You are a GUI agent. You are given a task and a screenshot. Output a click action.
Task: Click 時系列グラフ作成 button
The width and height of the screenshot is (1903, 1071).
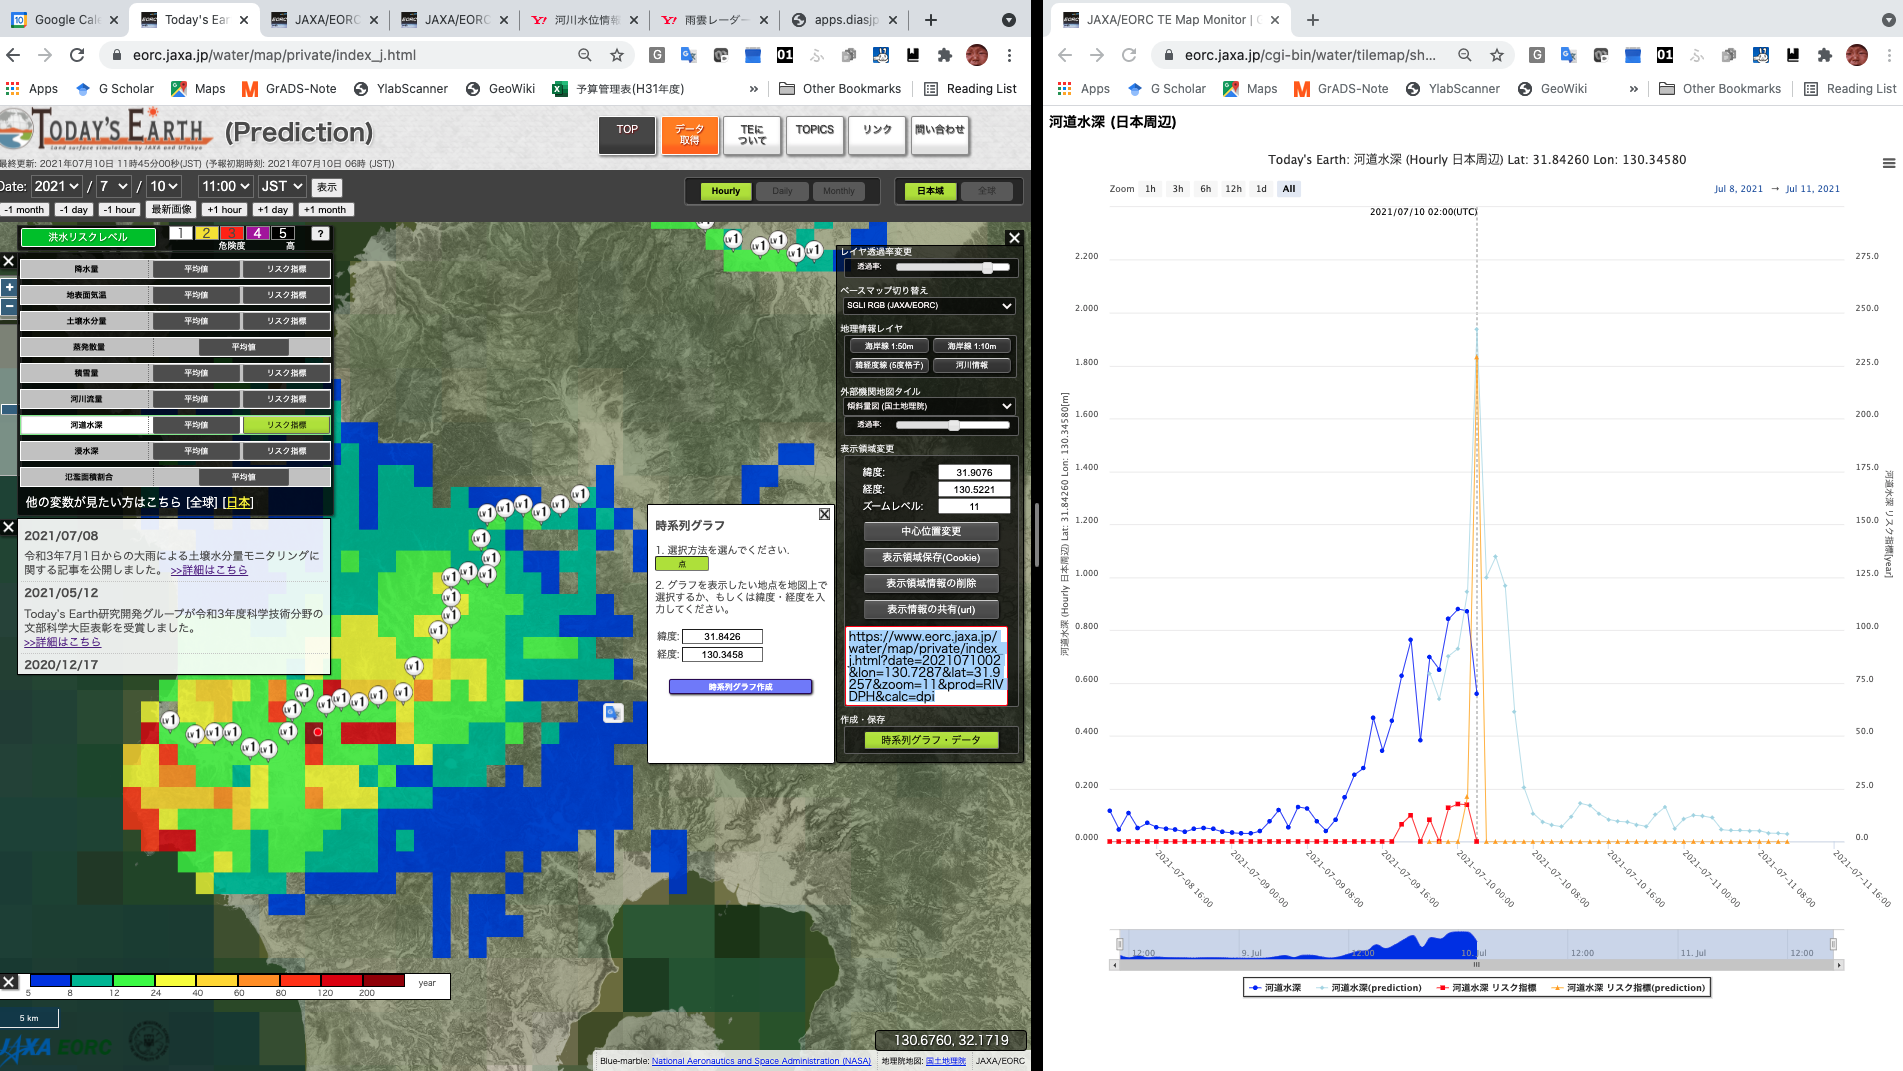741,687
